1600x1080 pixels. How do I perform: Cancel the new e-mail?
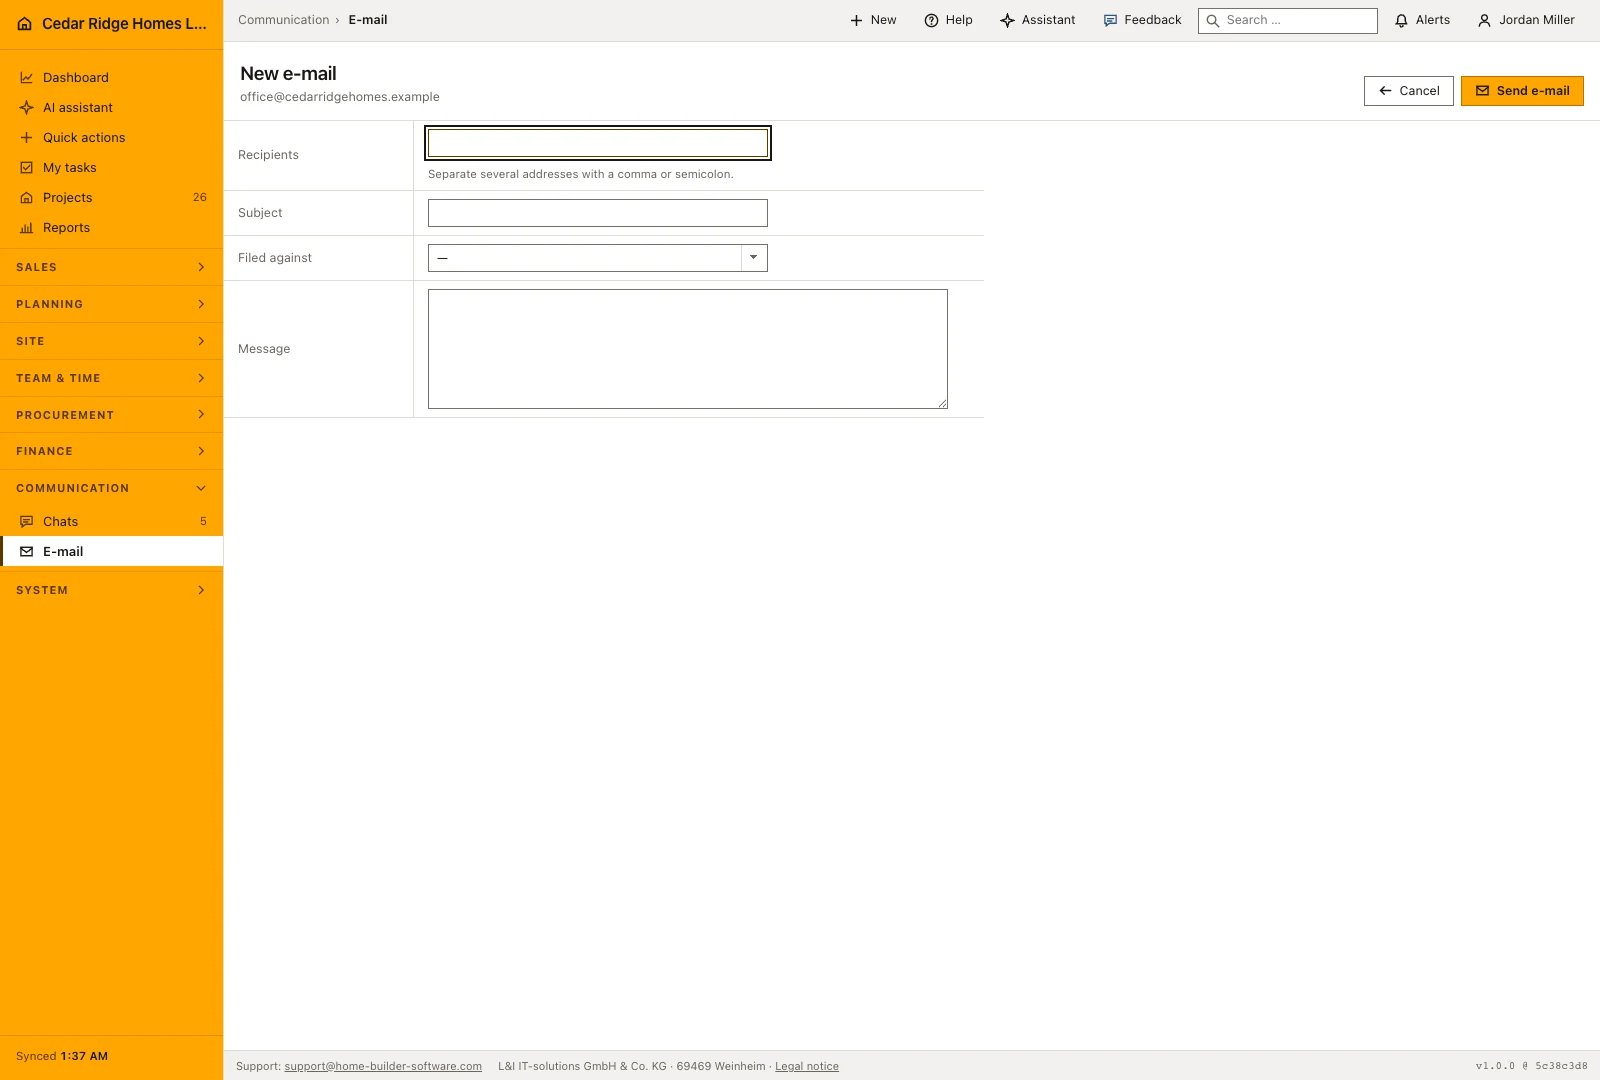(1408, 91)
